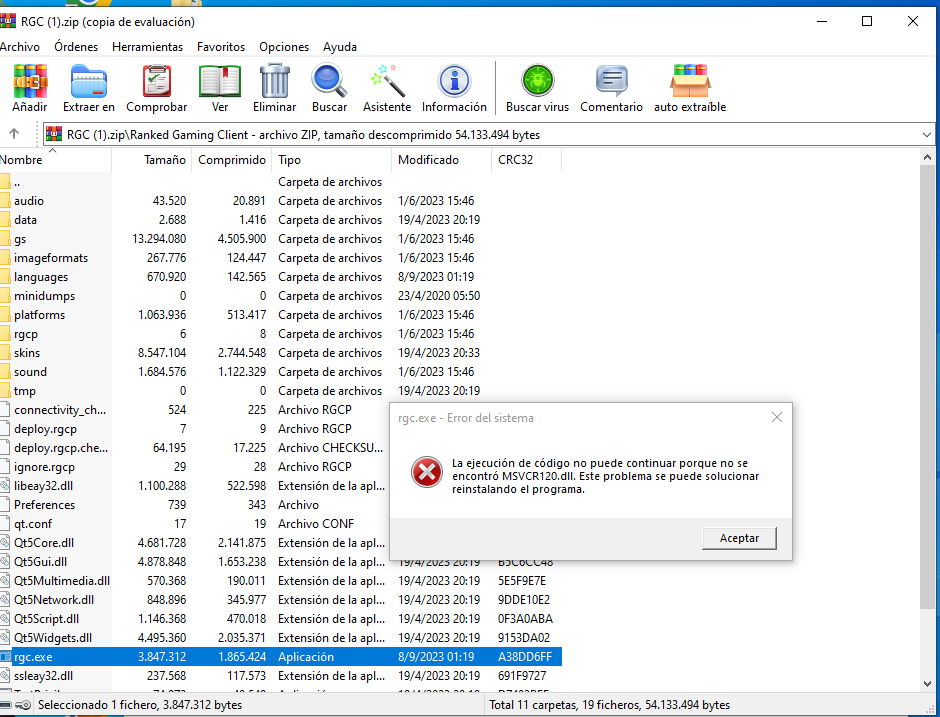Sort list by Tamaño column header

(152, 159)
